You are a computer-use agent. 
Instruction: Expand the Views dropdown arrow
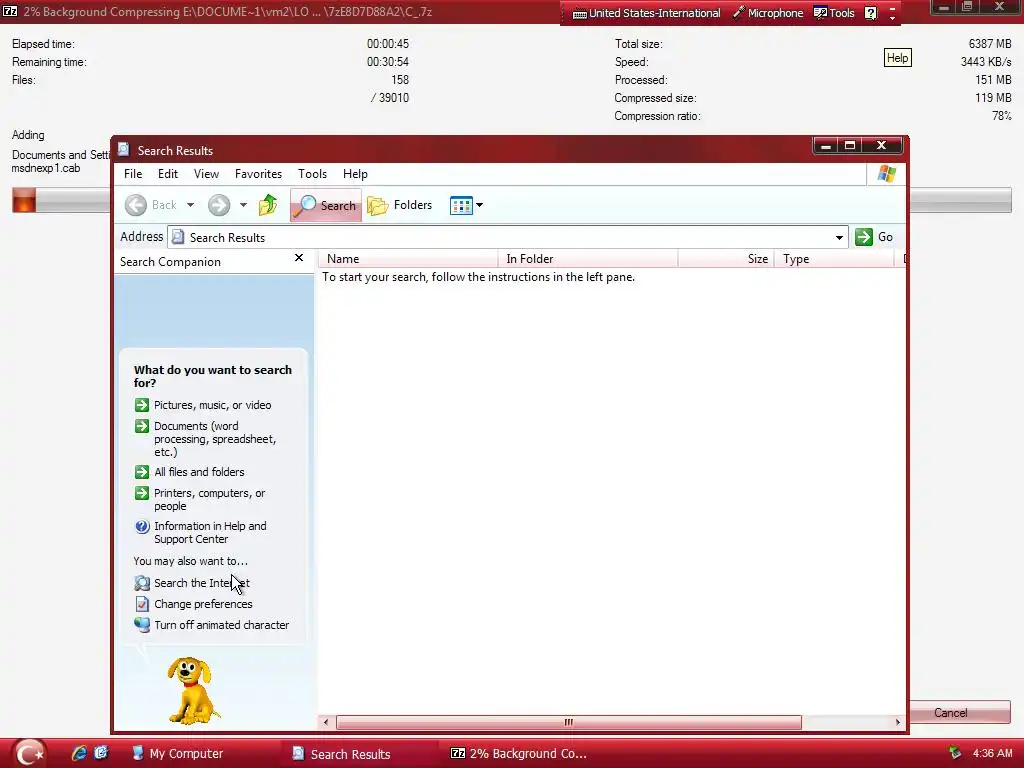click(479, 205)
